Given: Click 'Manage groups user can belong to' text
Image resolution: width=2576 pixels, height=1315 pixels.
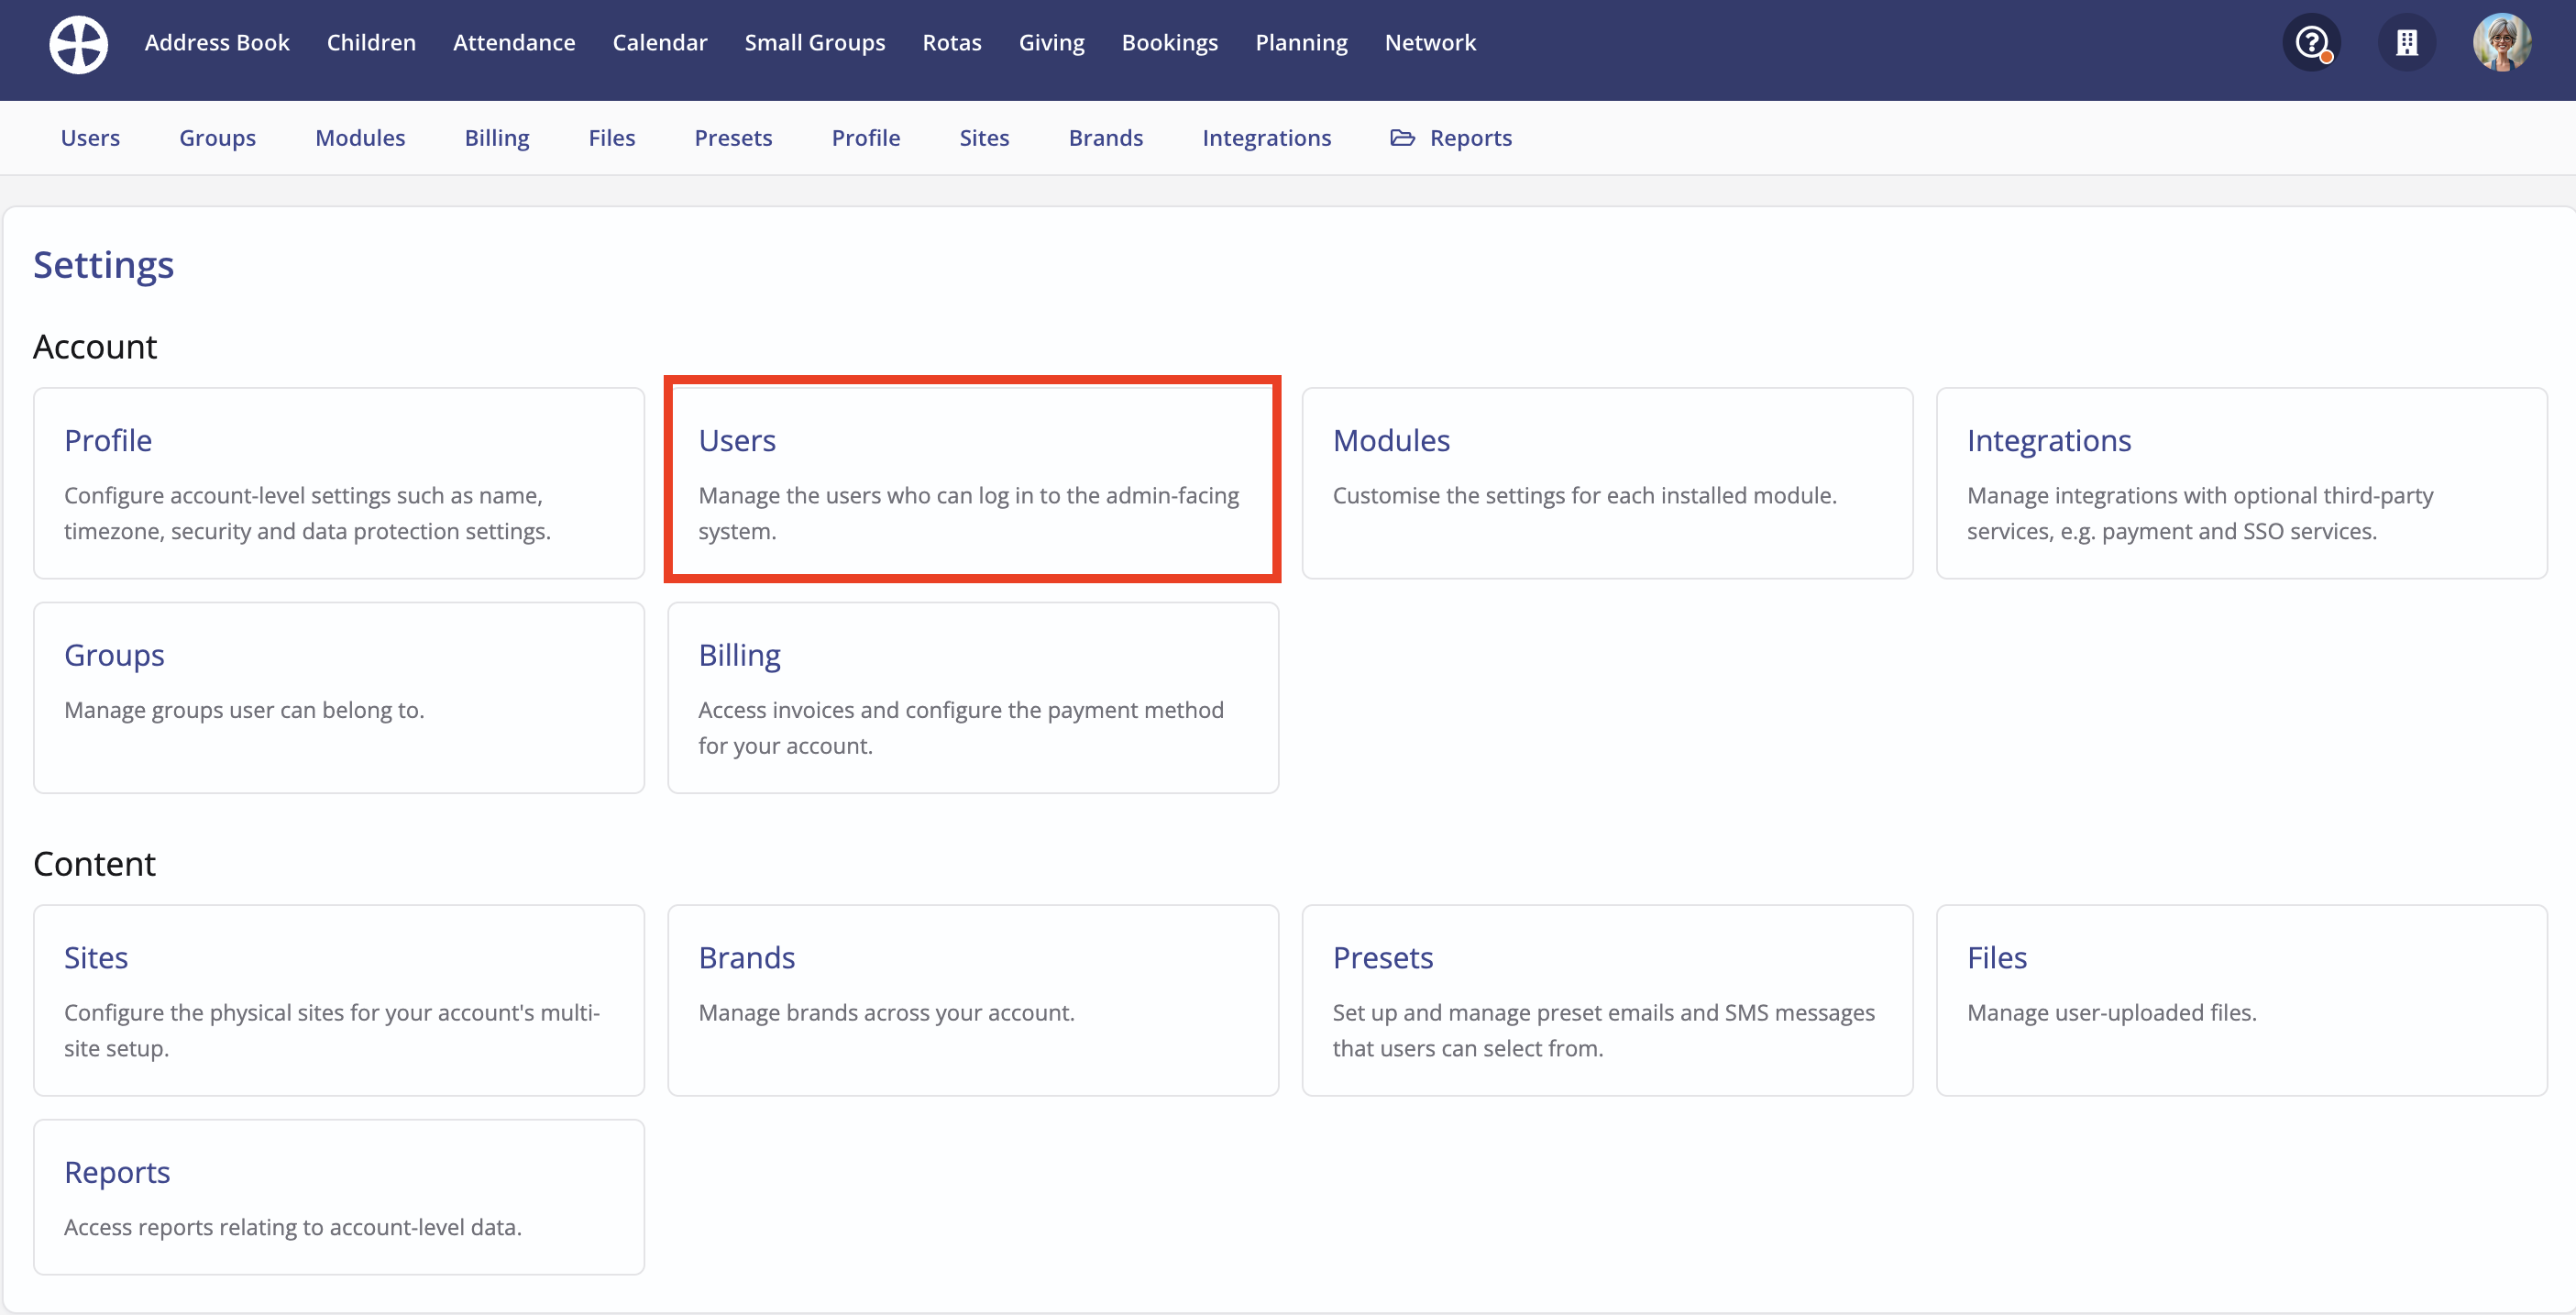Looking at the screenshot, I should click(x=244, y=709).
